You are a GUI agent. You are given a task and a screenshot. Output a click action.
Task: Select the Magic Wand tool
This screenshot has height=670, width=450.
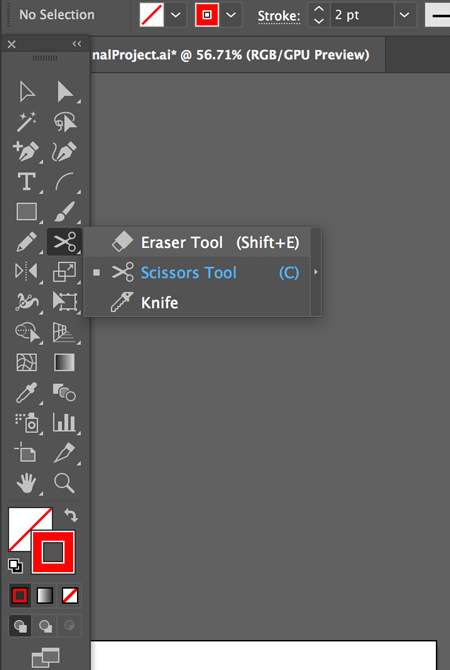click(x=26, y=122)
